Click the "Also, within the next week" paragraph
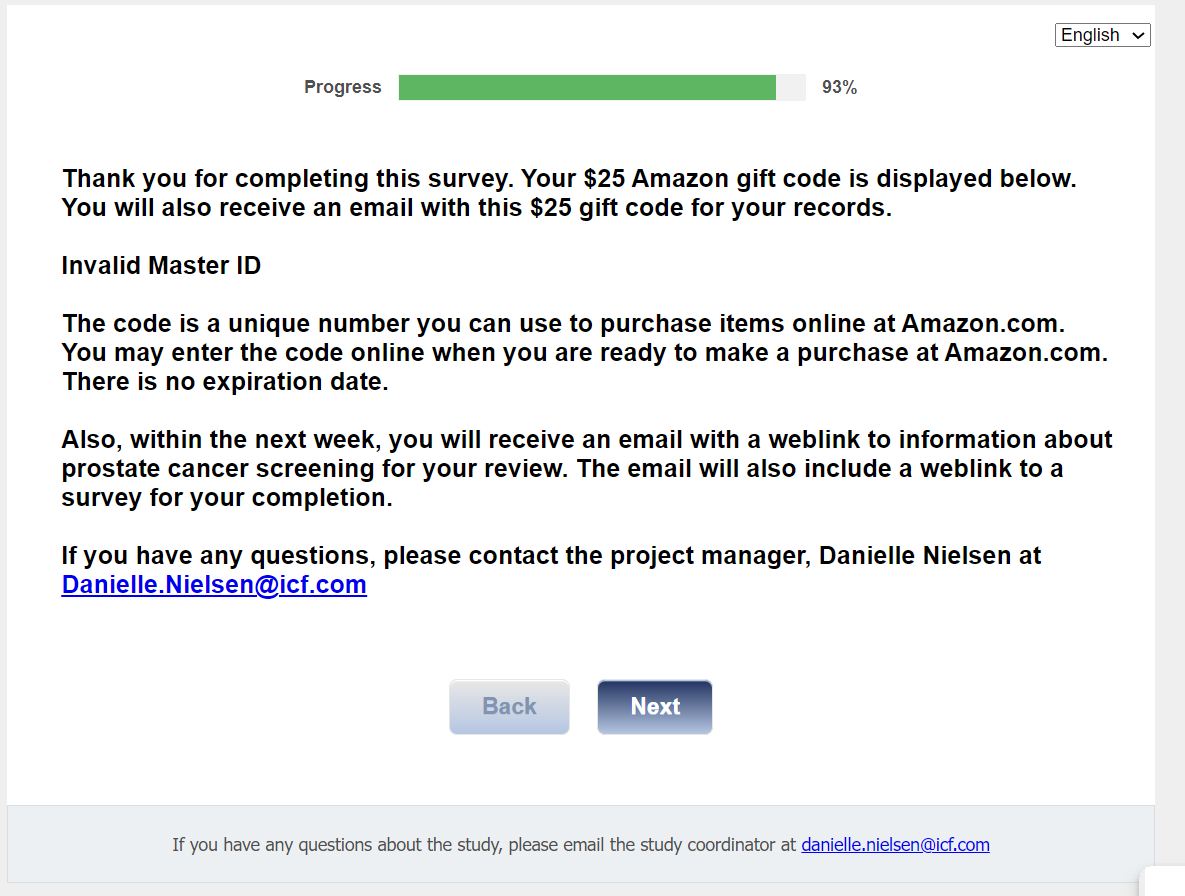This screenshot has width=1185, height=896. point(586,440)
